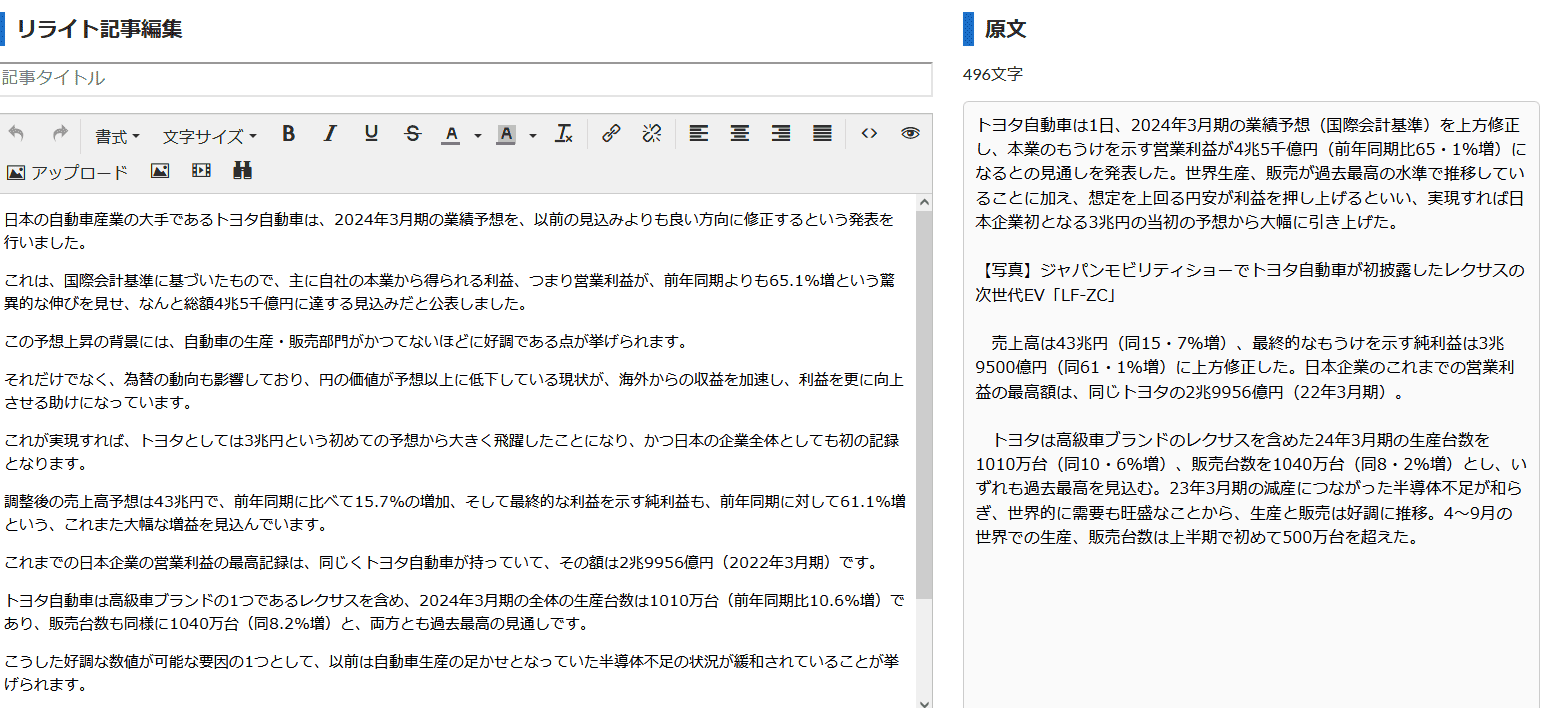
Task: Apply the background highlight color A button
Action: (506, 134)
